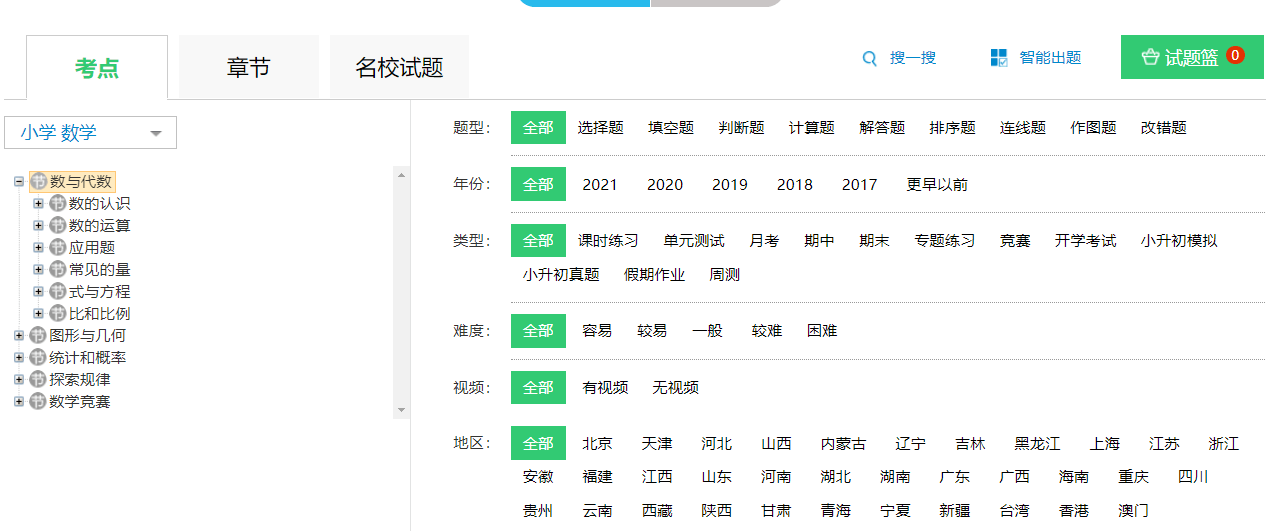Filter question type by 计算题
The width and height of the screenshot is (1266, 531).
tap(811, 128)
